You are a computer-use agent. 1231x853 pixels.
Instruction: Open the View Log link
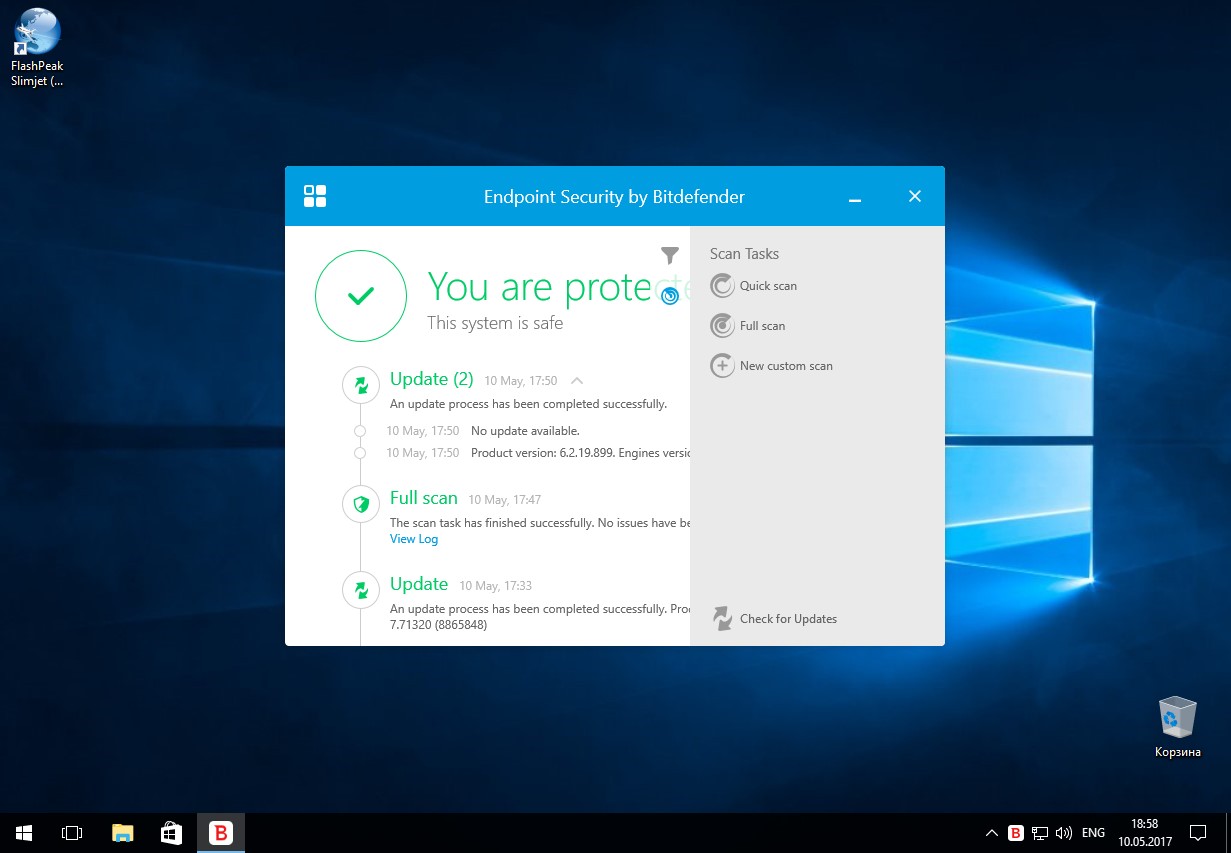413,539
